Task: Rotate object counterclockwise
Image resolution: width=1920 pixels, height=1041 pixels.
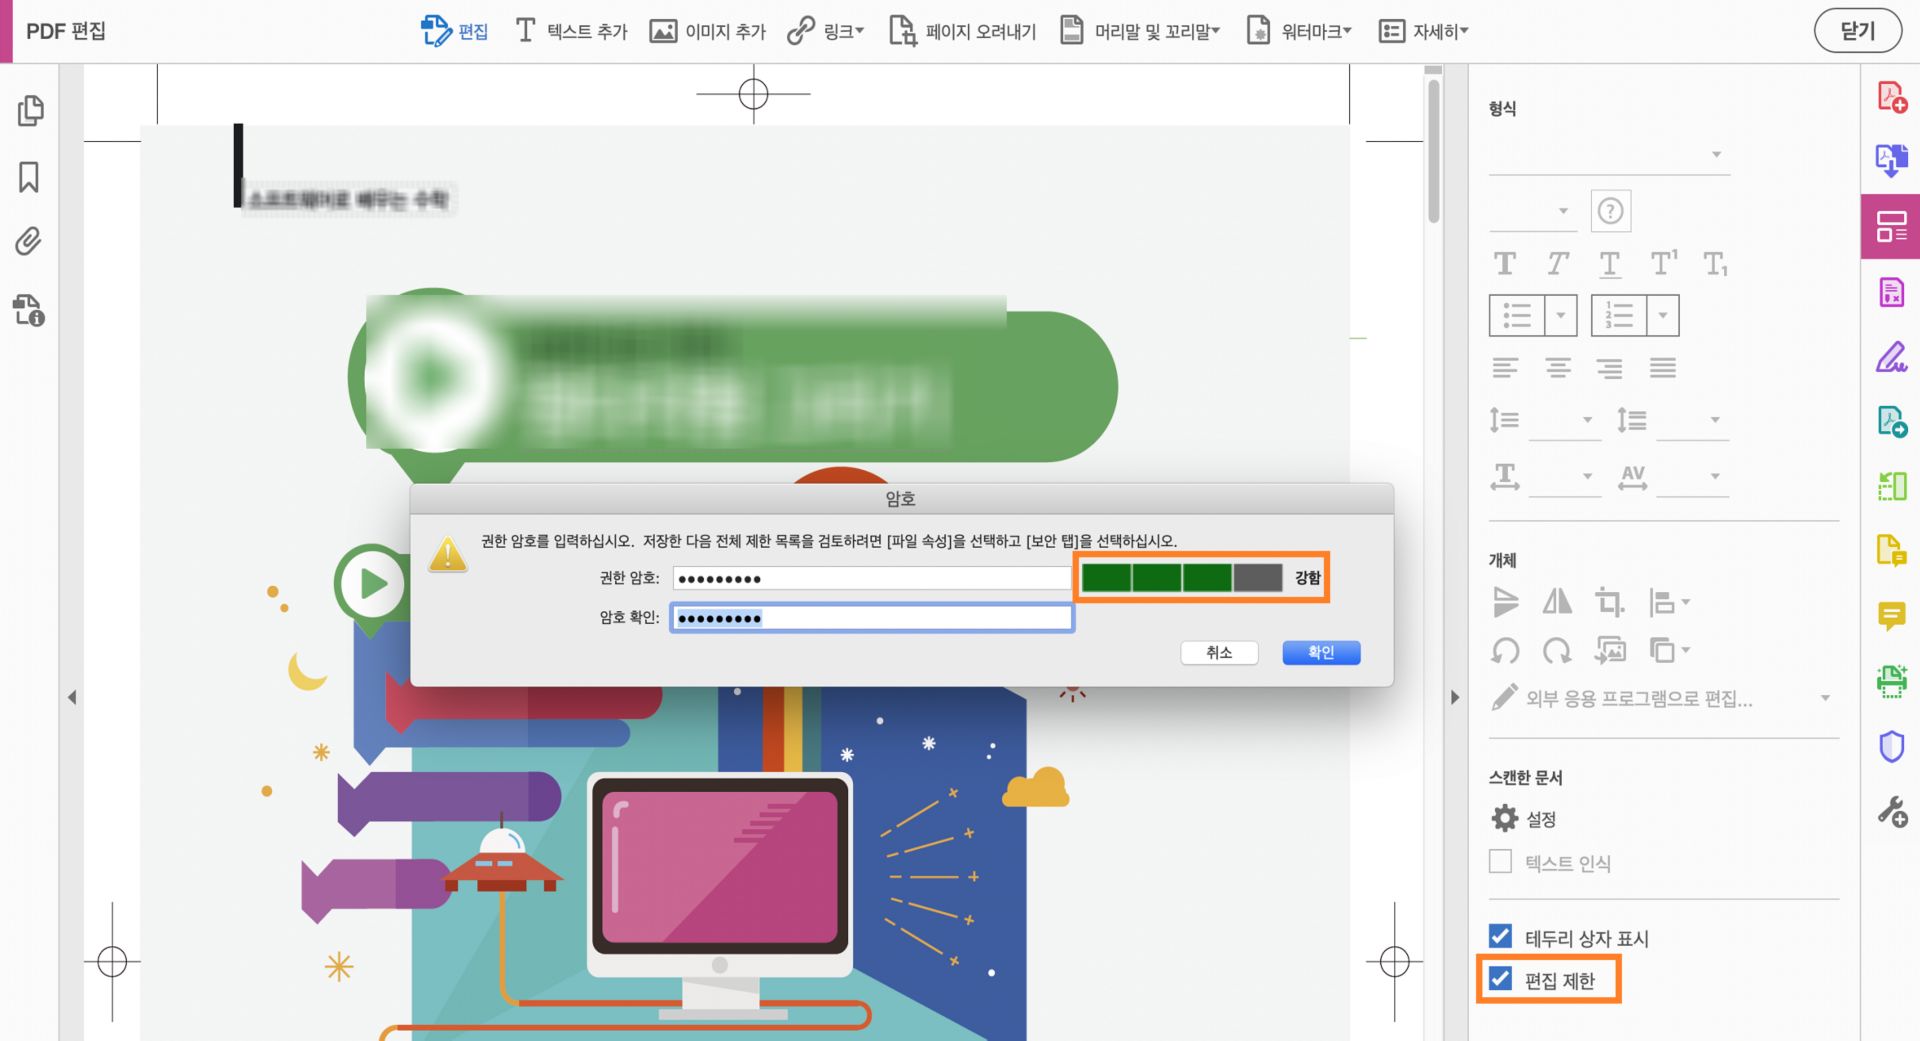Action: (x=1505, y=651)
